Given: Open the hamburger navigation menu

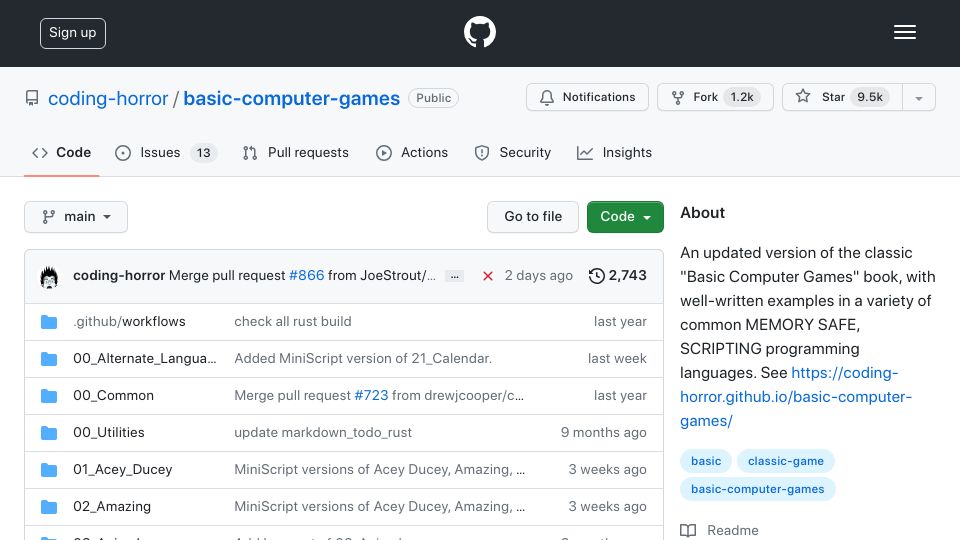Looking at the screenshot, I should 904,32.
